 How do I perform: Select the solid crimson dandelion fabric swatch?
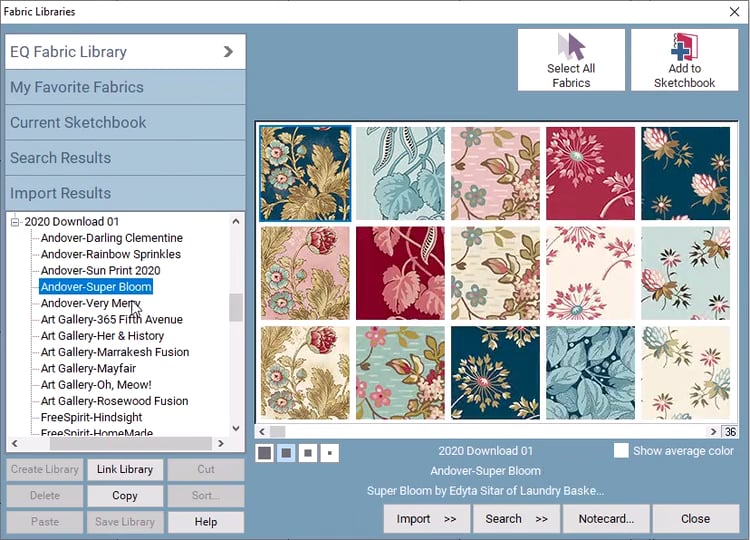(590, 173)
